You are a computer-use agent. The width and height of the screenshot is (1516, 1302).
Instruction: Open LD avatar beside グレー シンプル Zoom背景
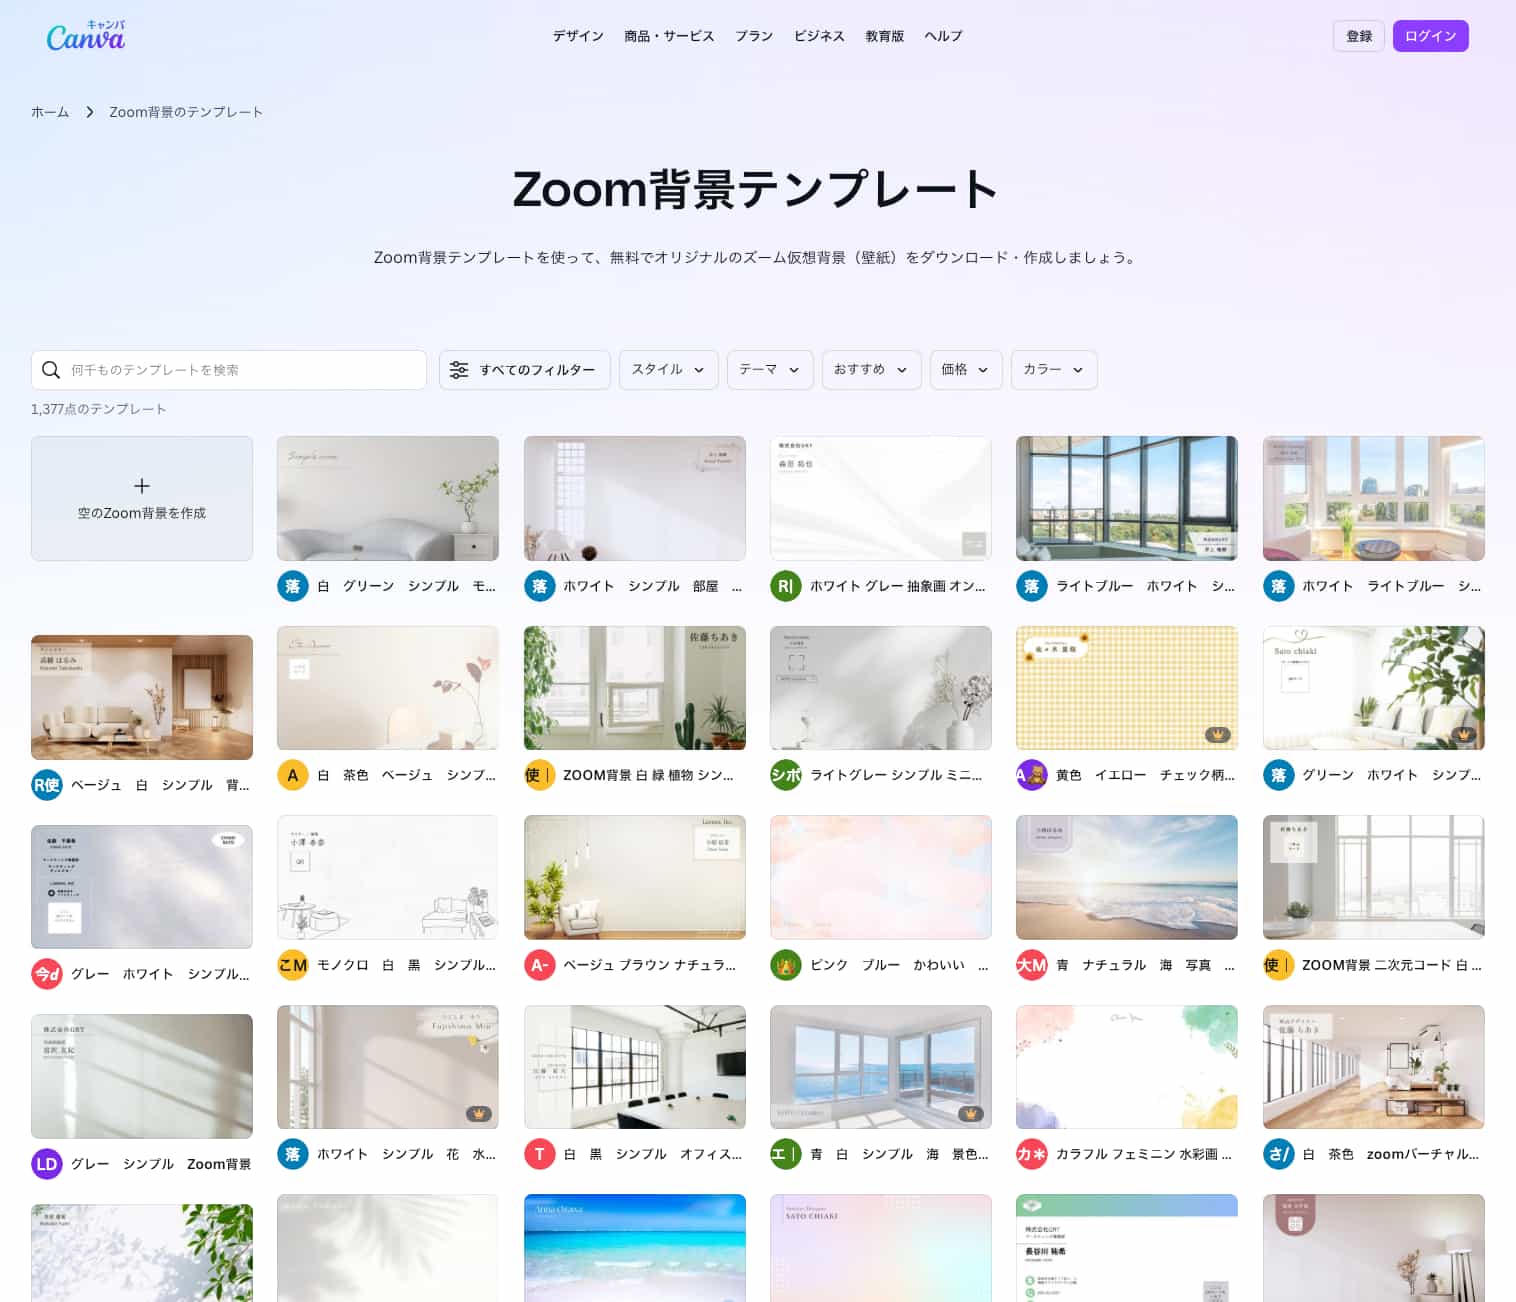47,1164
